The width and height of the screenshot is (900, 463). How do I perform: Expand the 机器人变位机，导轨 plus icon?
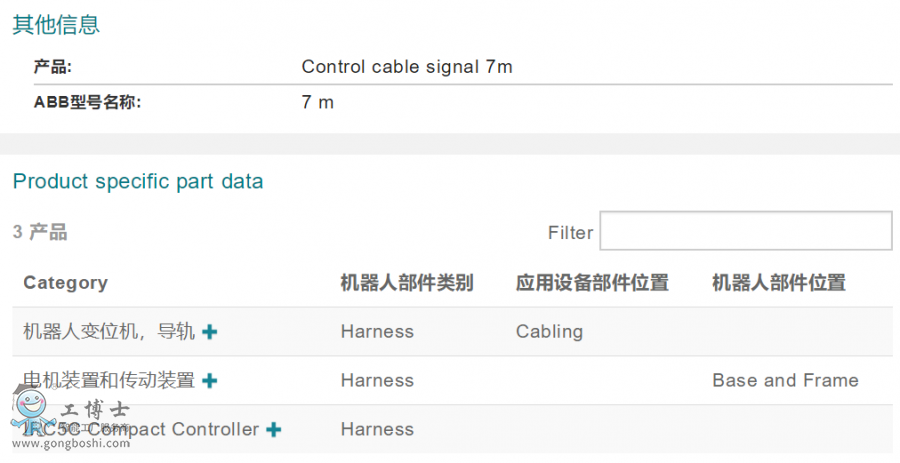(x=210, y=332)
